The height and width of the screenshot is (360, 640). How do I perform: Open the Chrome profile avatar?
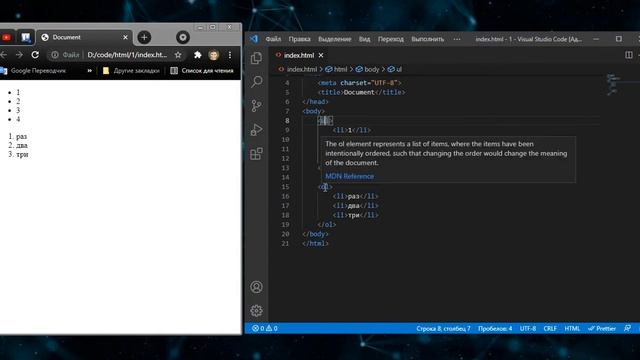(x=213, y=55)
